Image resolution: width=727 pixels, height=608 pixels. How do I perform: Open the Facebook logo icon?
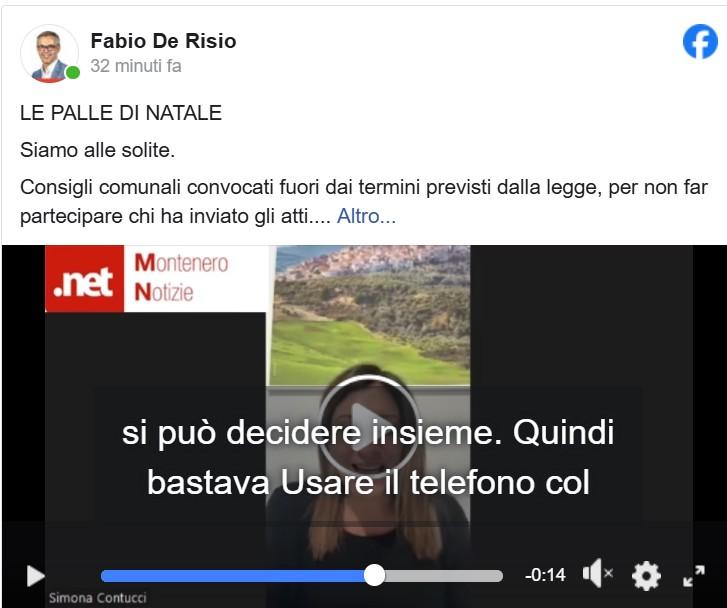click(700, 41)
